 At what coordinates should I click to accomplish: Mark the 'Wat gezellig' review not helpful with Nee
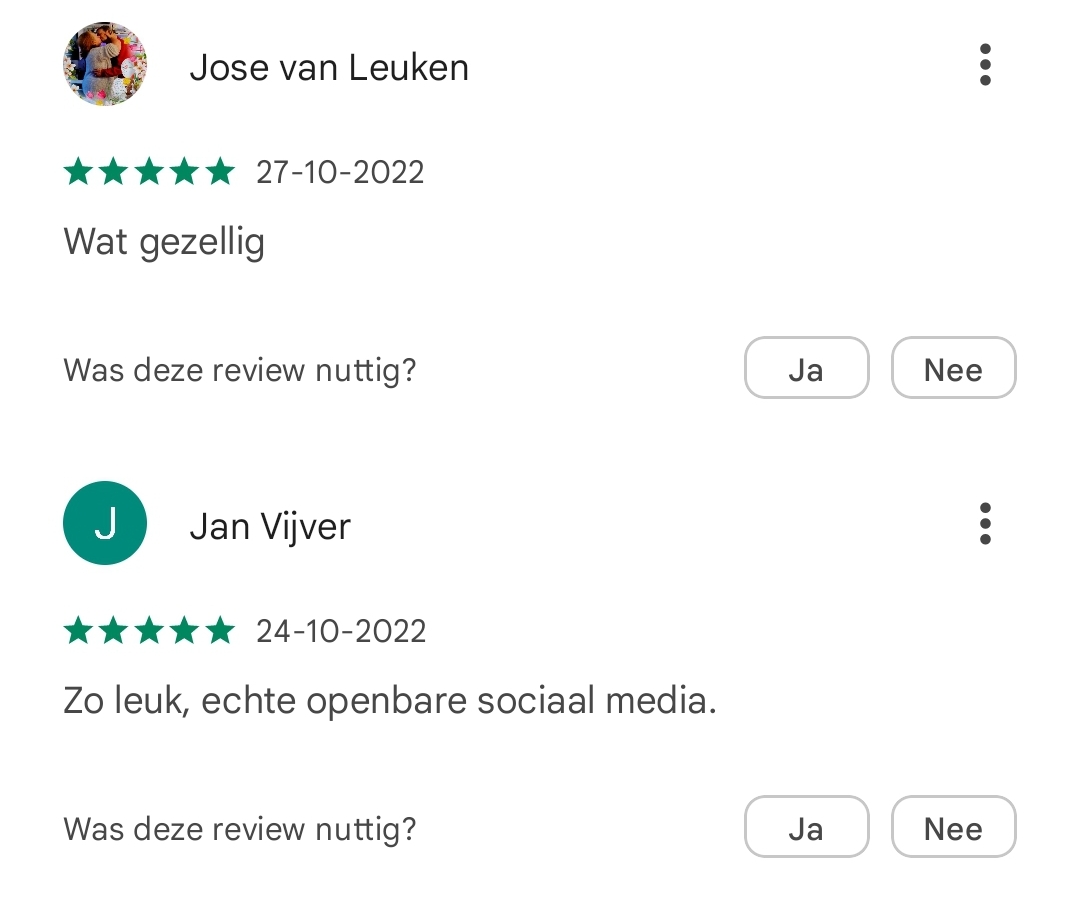point(953,368)
